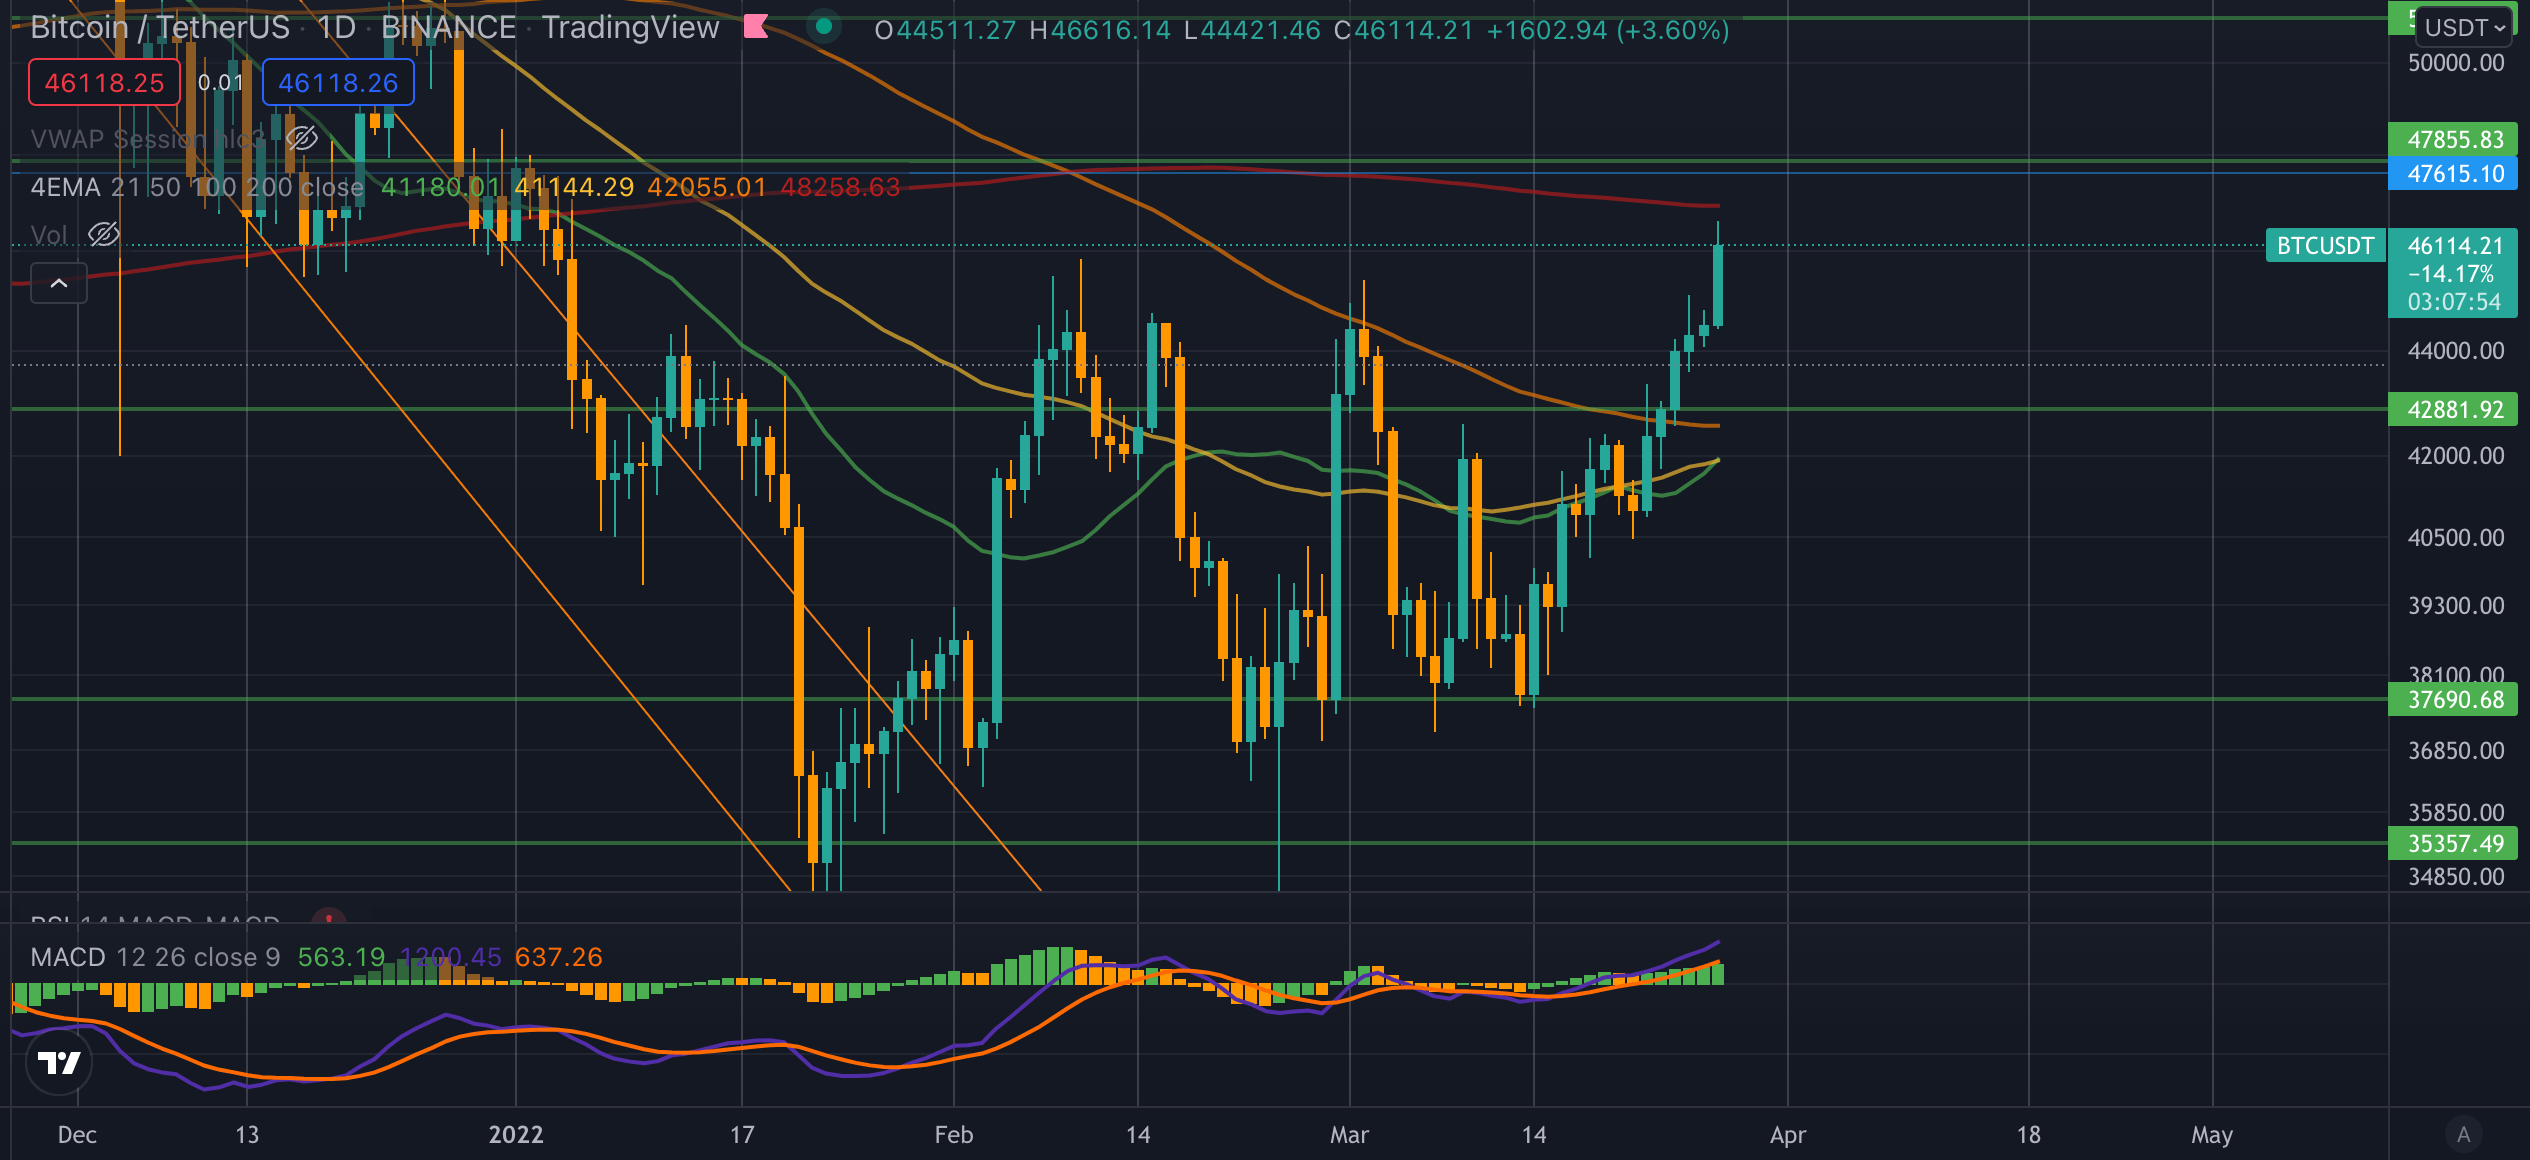Viewport: 2530px width, 1160px height.
Task: Click the close value C46114.21 in header
Action: pyautogui.click(x=1404, y=30)
